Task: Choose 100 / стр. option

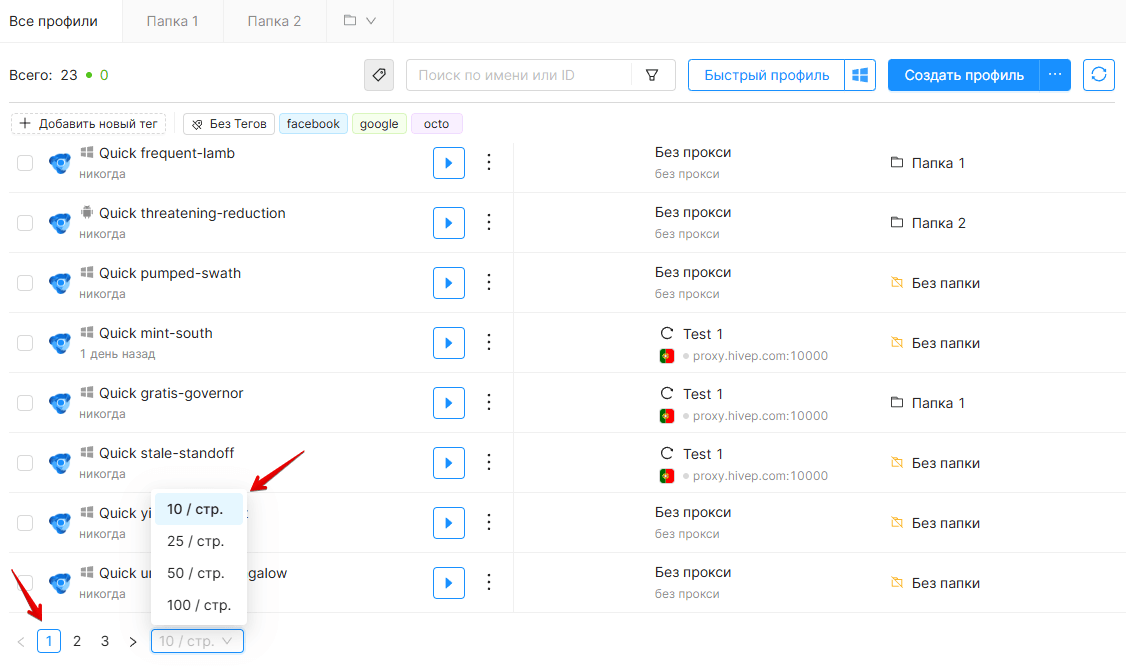Action: click(x=199, y=605)
